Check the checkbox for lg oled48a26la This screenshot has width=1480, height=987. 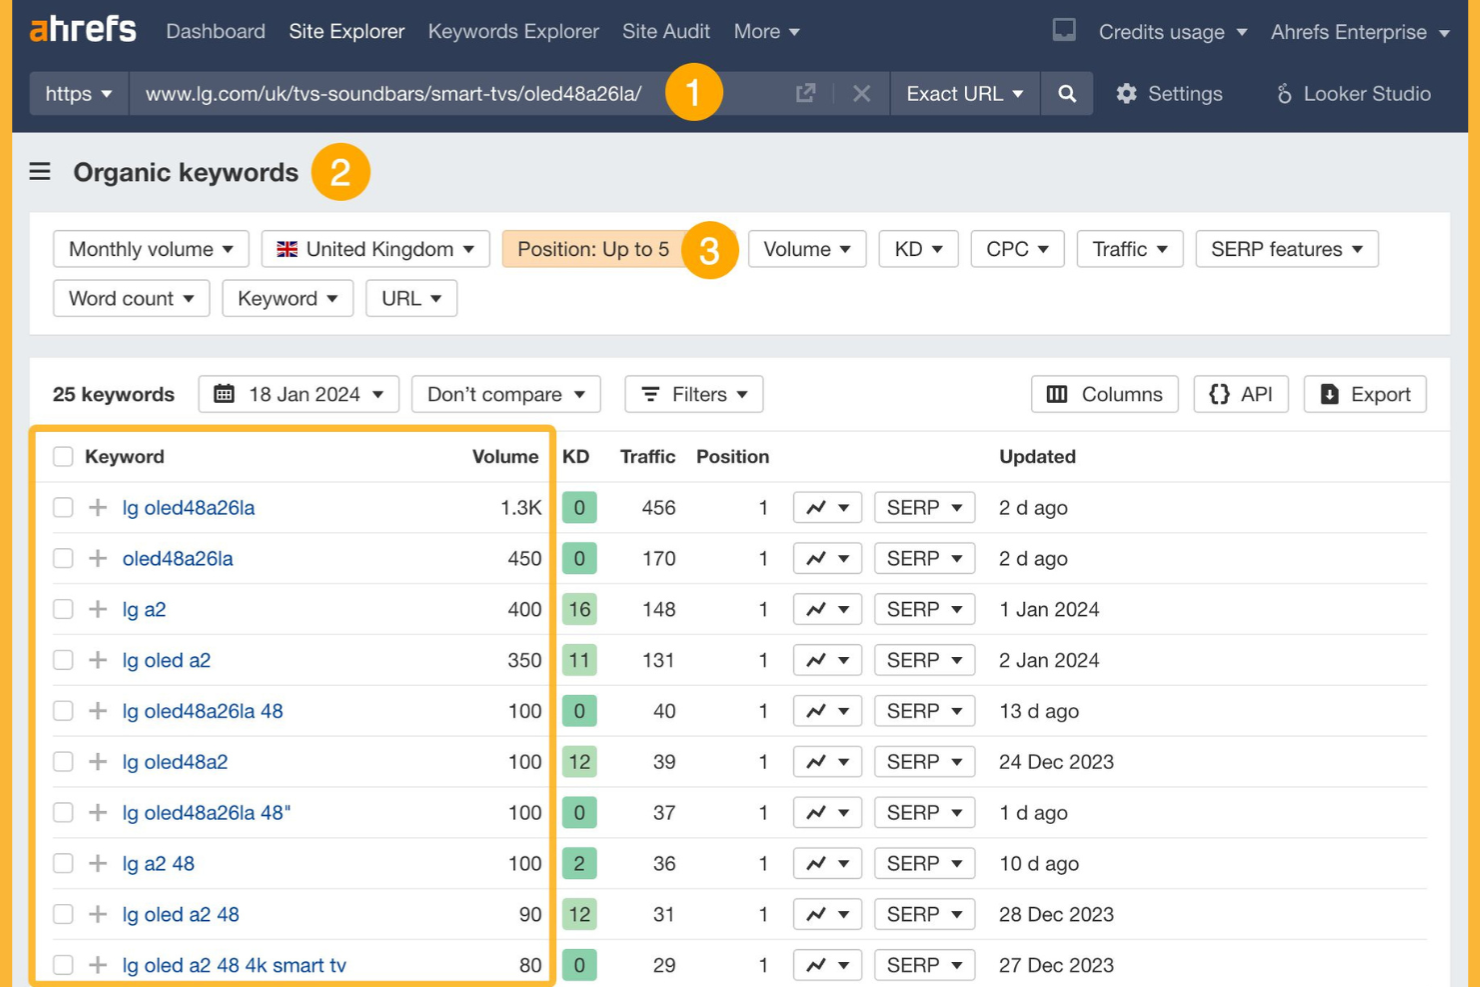pyautogui.click(x=63, y=507)
